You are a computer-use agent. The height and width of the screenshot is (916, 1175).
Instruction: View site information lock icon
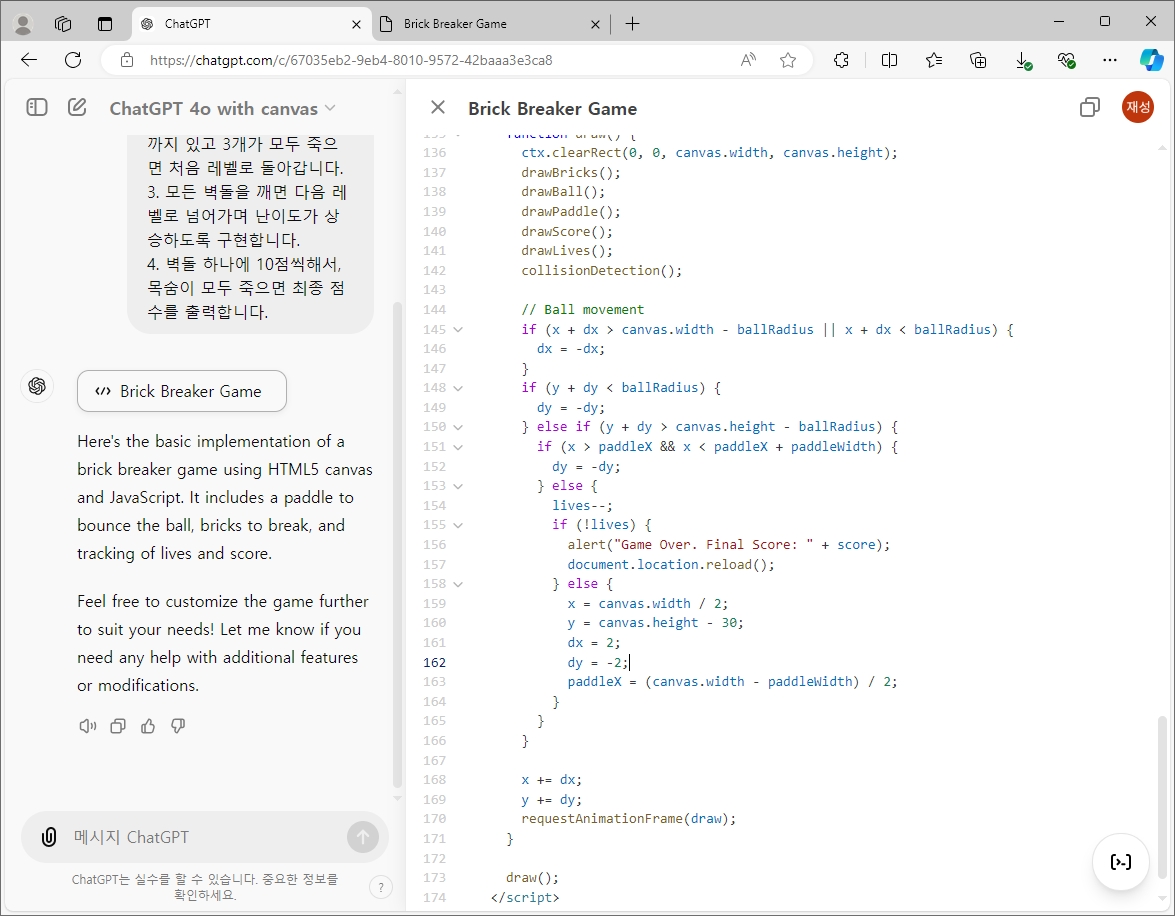(127, 60)
